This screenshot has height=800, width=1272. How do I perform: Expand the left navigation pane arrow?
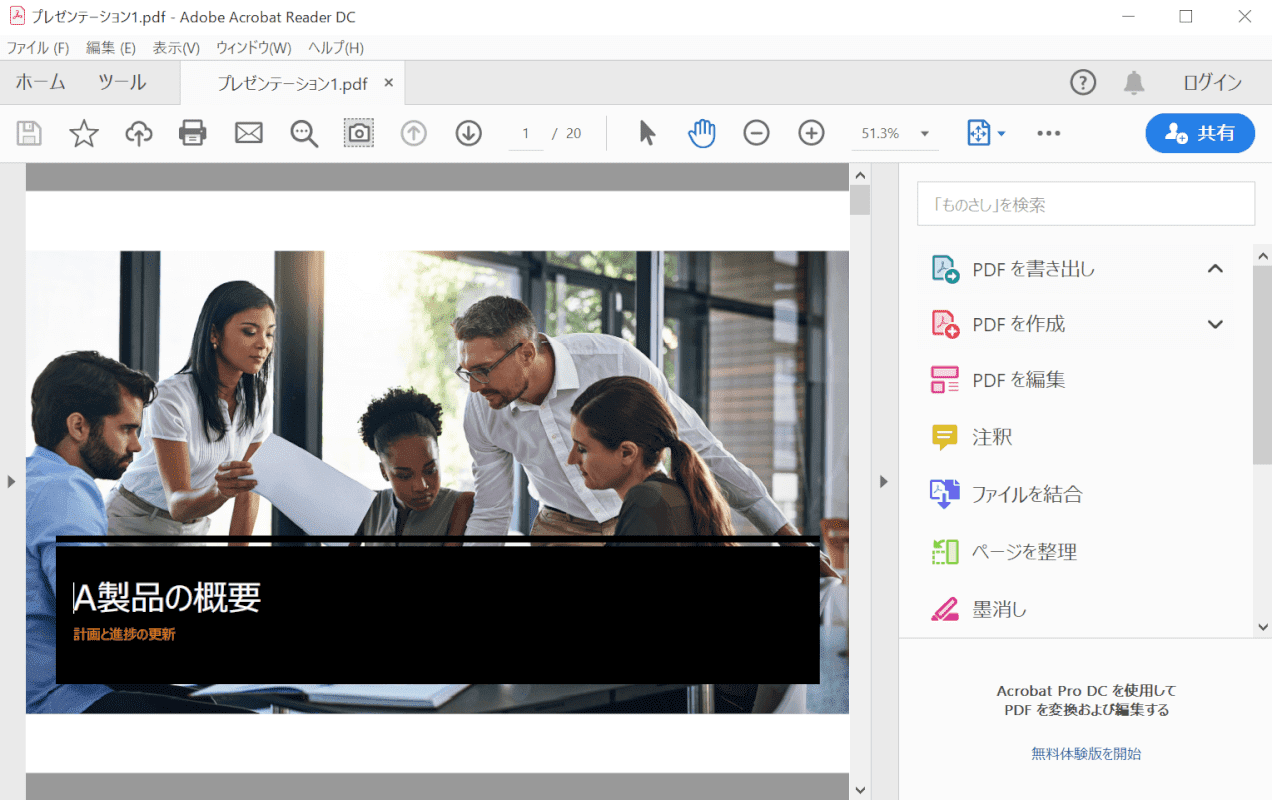coord(11,481)
